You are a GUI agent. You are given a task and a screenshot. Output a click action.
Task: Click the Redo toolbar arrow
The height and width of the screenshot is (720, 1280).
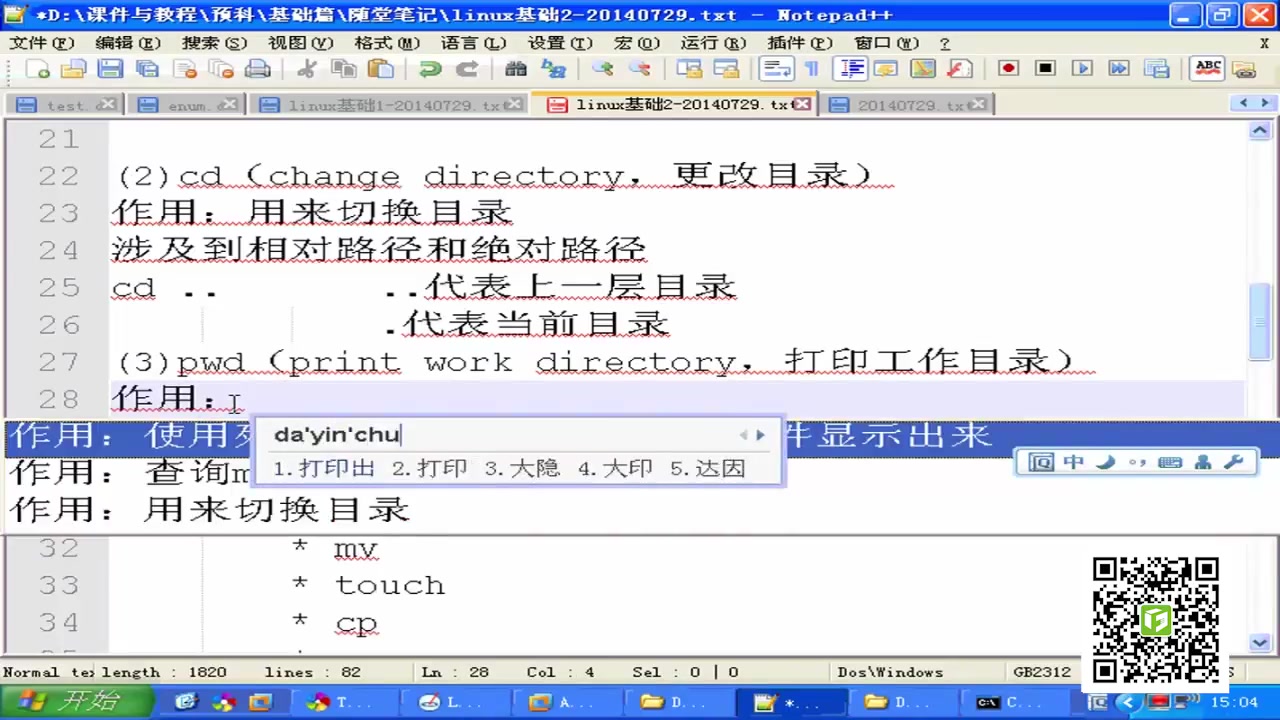pos(466,68)
